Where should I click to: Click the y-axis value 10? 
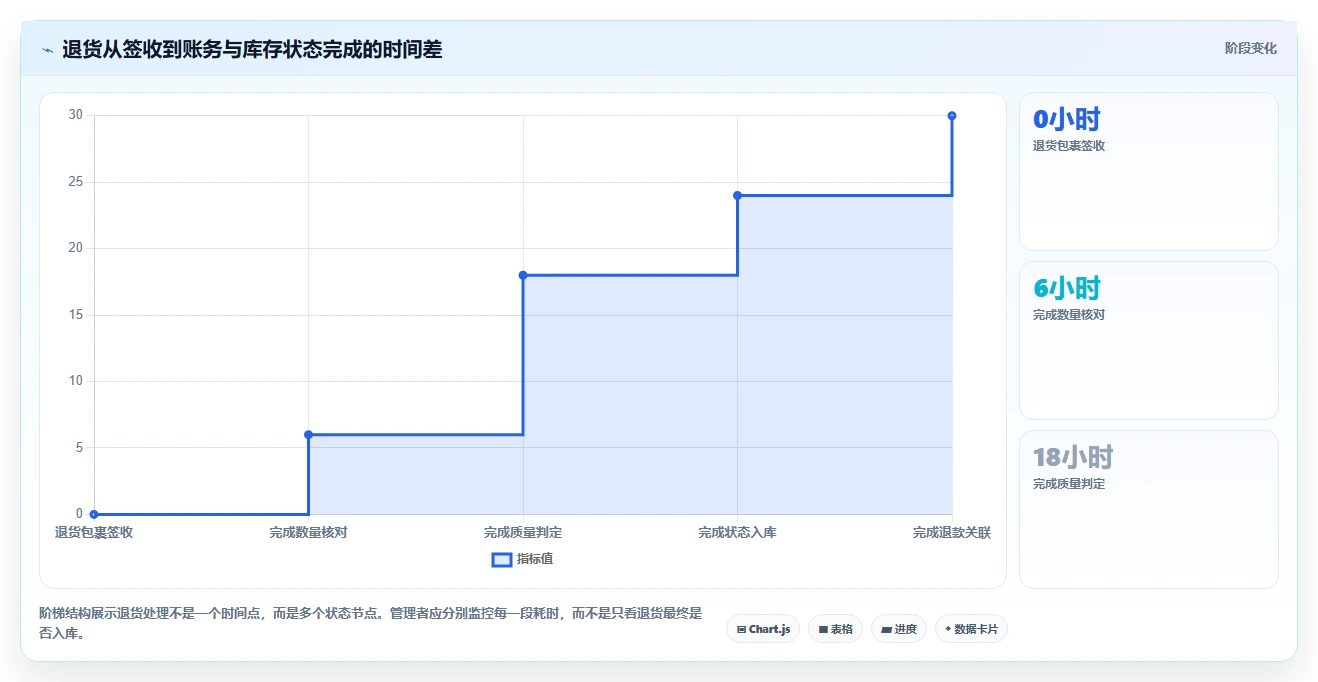click(76, 381)
